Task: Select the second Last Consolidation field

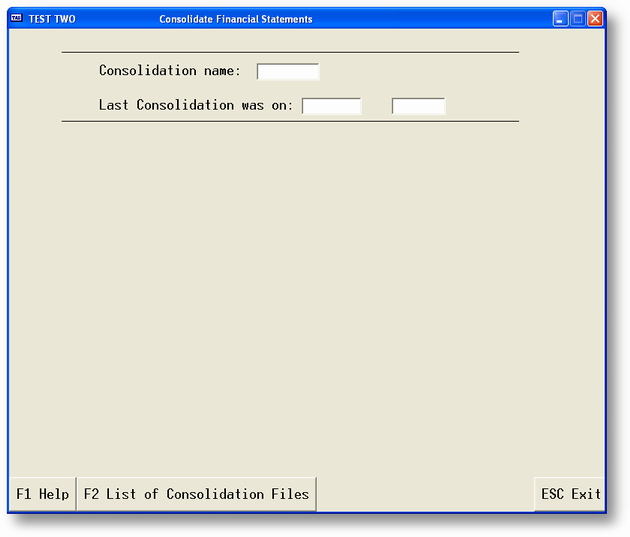Action: point(418,106)
